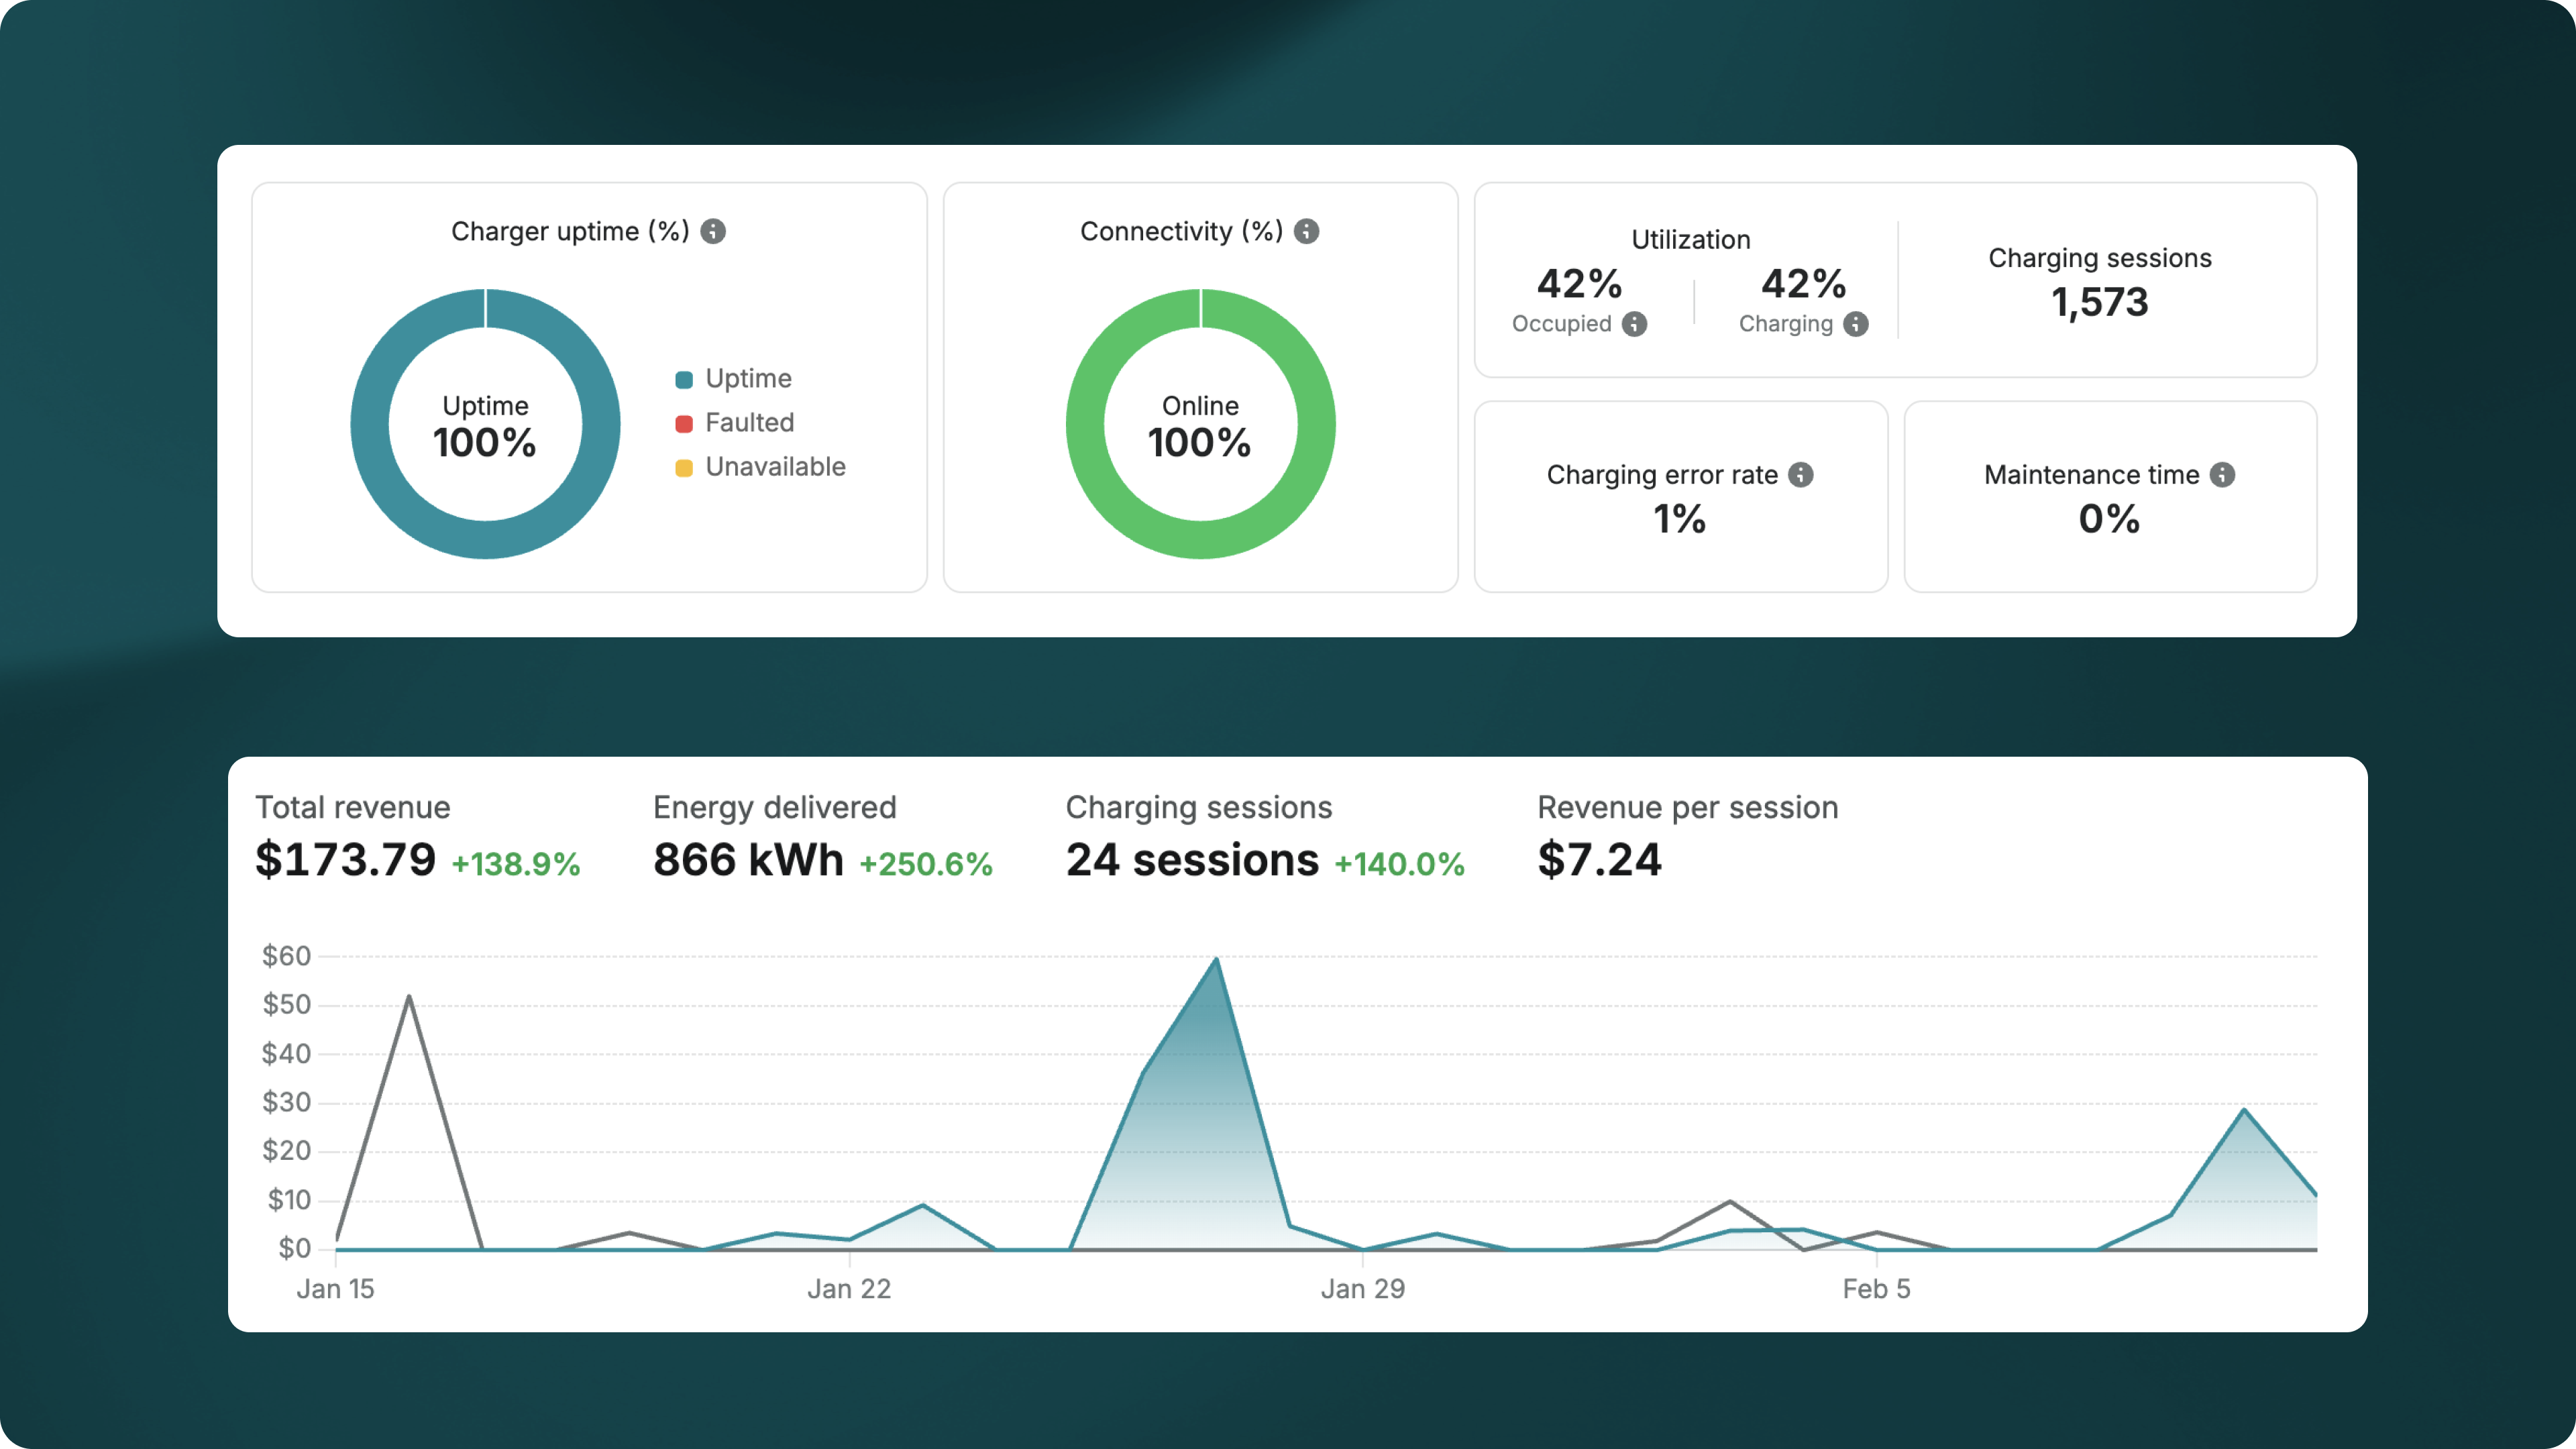Click the Maintenance time info icon
Image resolution: width=2576 pixels, height=1449 pixels.
(x=2222, y=475)
